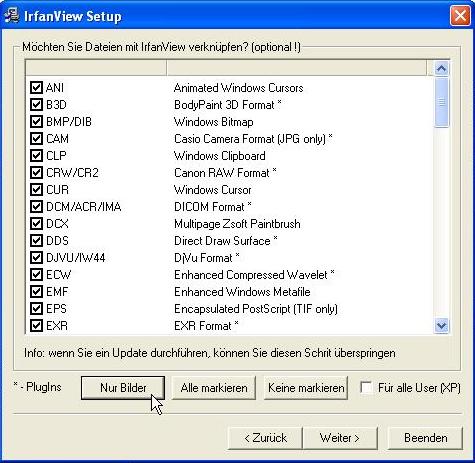Click the first column header of the list
Screen dimensions: 475x463
(96, 68)
